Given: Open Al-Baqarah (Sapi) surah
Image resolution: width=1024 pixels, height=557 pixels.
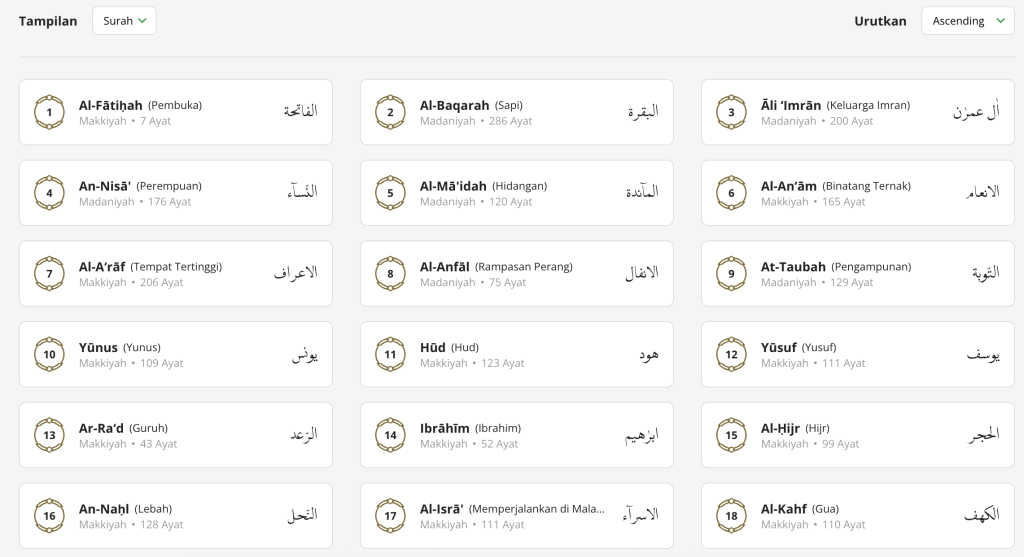Looking at the screenshot, I should (517, 112).
